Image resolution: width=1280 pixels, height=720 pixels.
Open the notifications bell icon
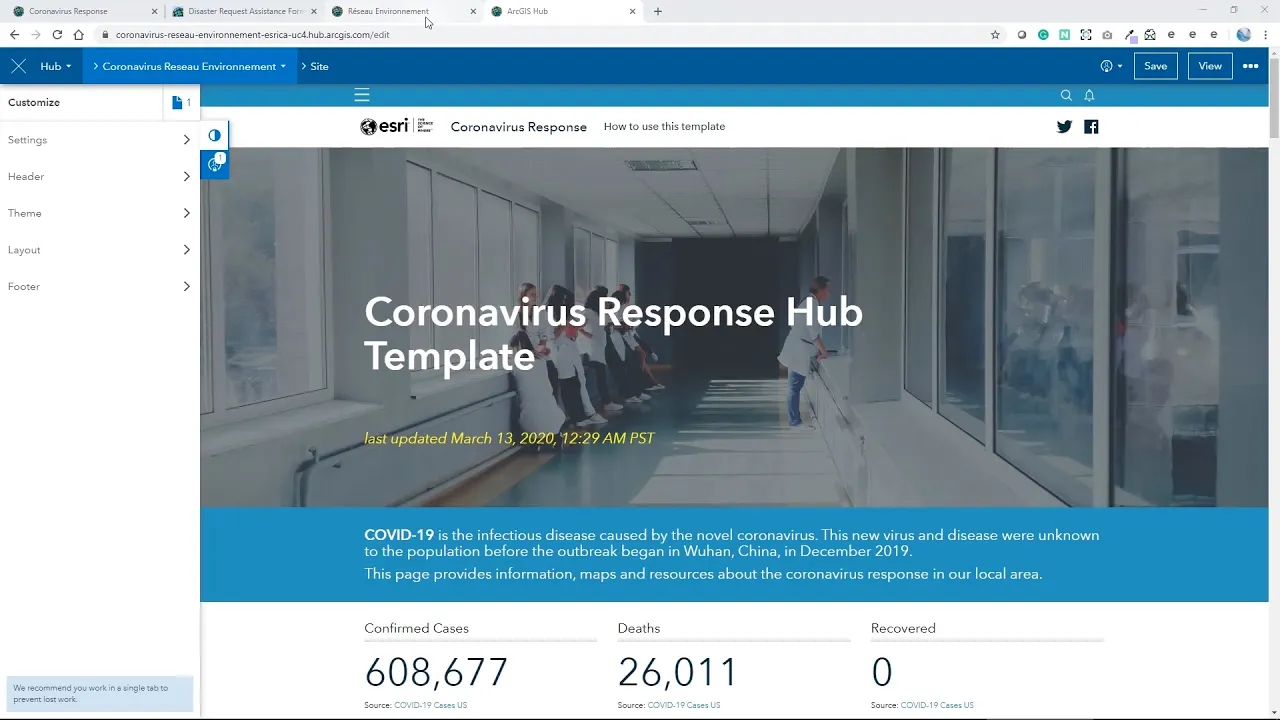tap(1090, 95)
